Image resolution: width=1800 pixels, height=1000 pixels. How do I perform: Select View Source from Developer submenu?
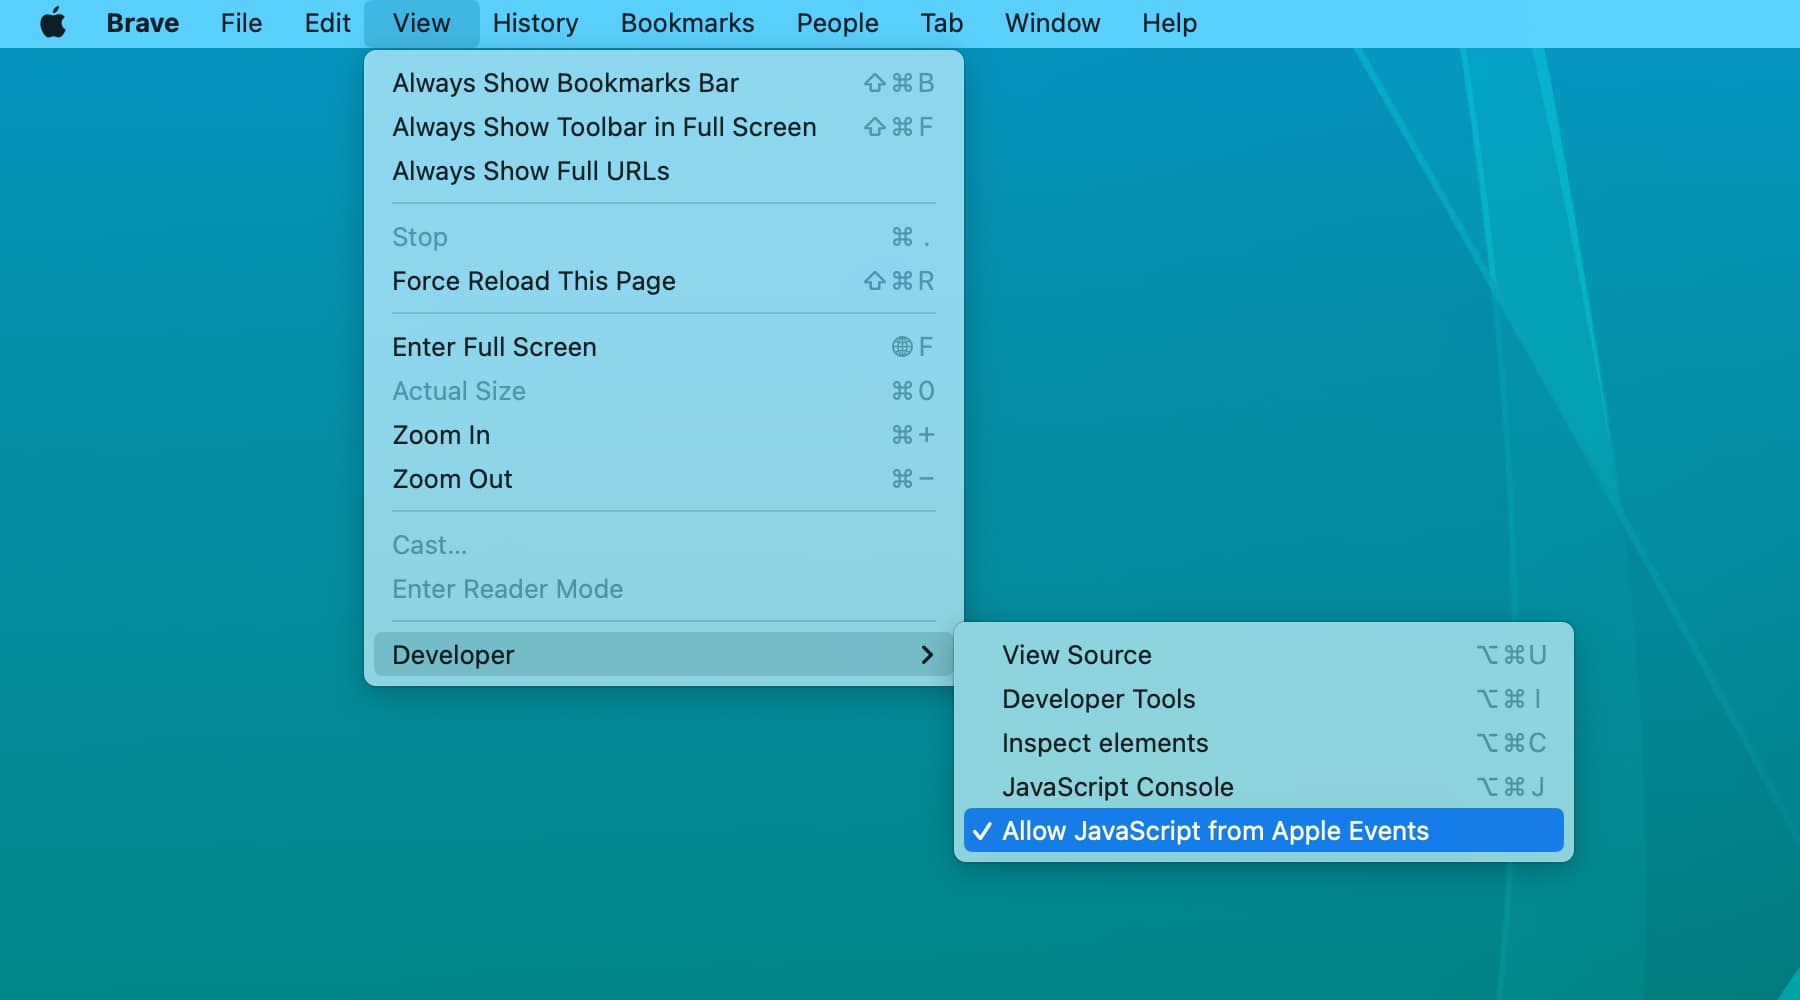click(x=1076, y=655)
